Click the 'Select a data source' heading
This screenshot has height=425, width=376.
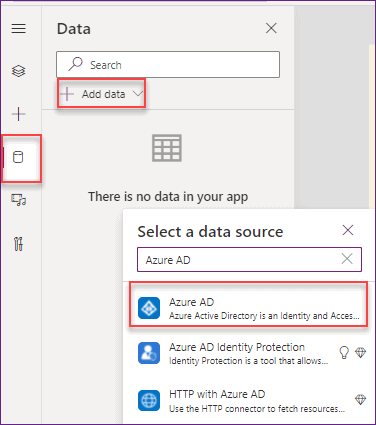click(210, 232)
